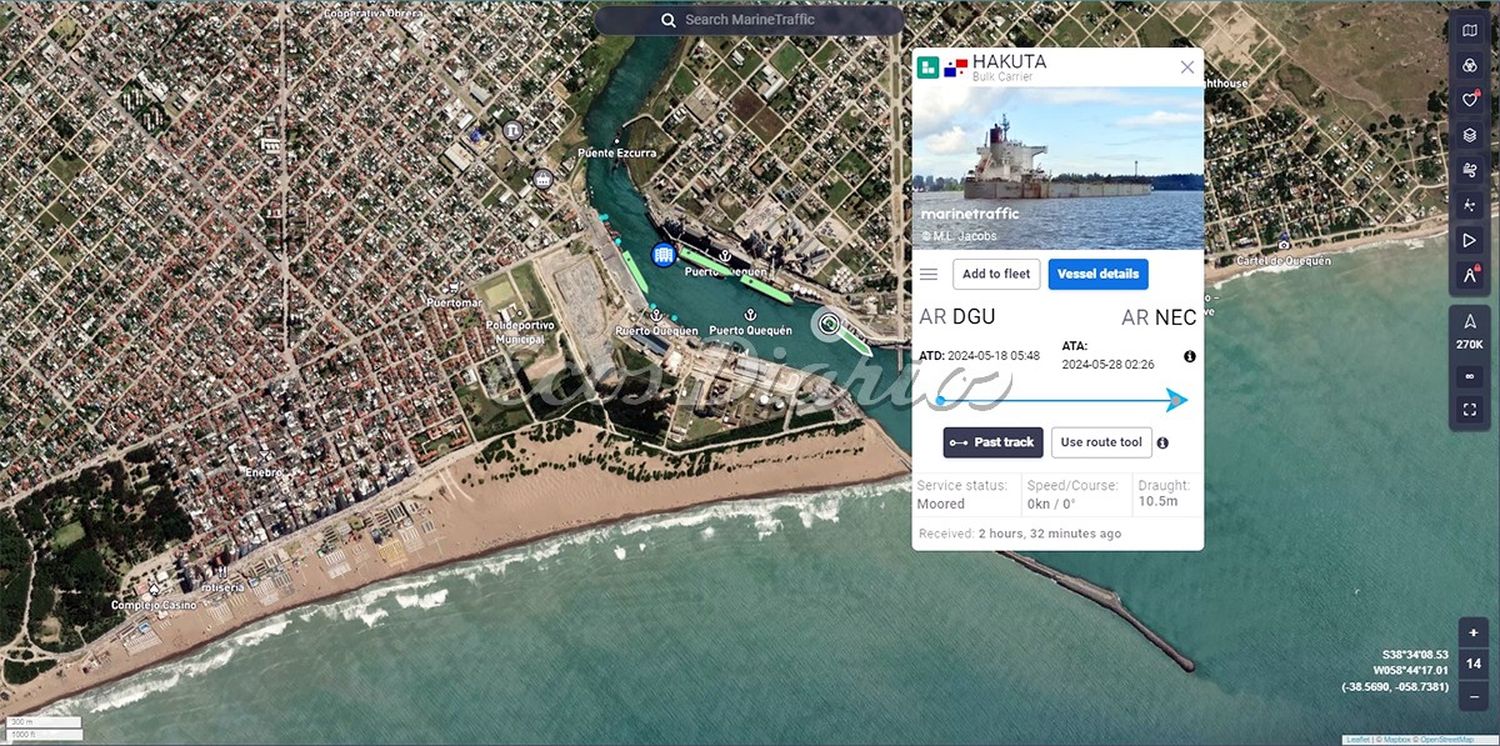The width and height of the screenshot is (1500, 746).
Task: Open the vessel filters three-circles icon
Action: click(1469, 65)
